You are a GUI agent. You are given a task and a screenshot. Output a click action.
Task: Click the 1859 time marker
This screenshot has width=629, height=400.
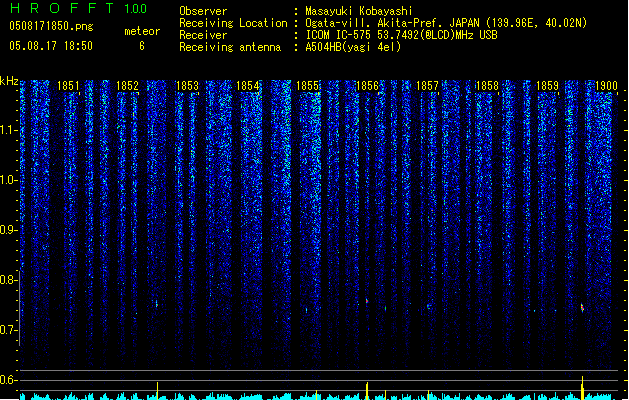tap(547, 85)
